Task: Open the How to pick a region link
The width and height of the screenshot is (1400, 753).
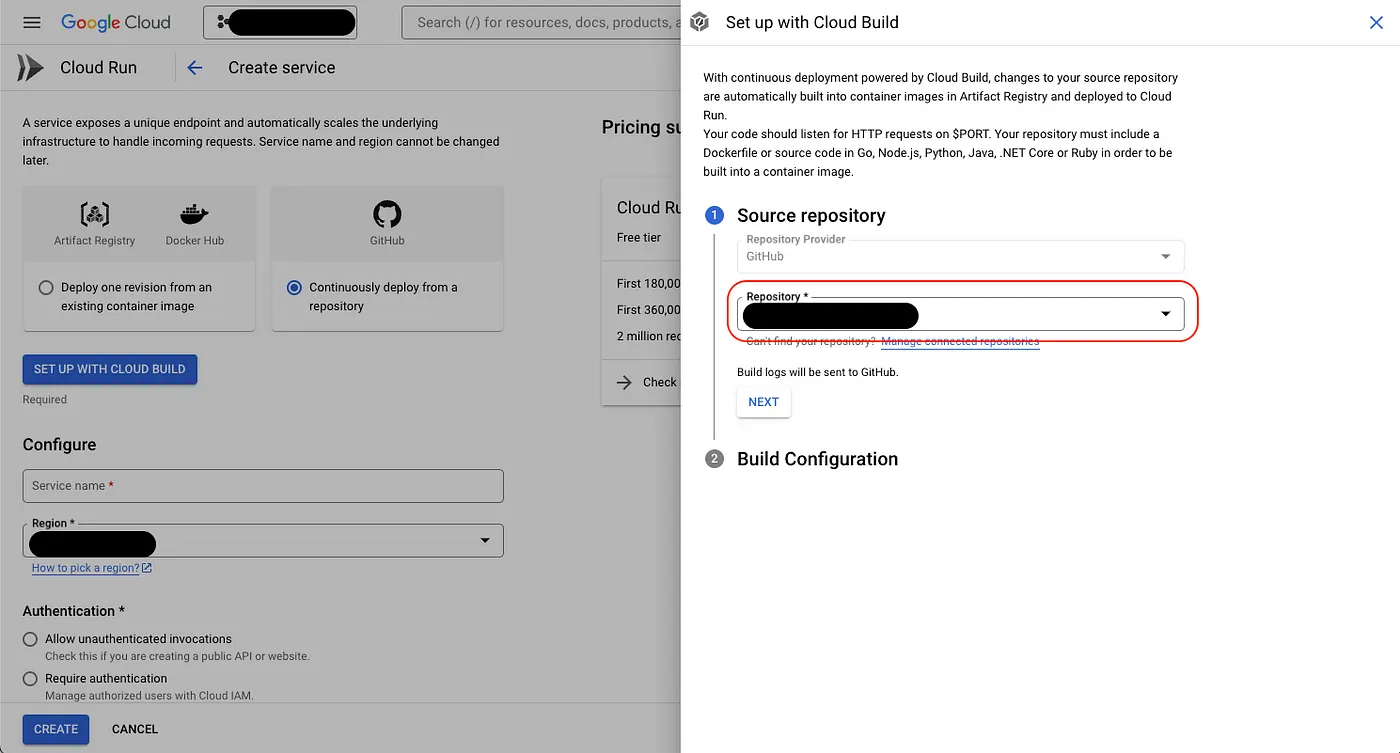Action: pos(91,568)
